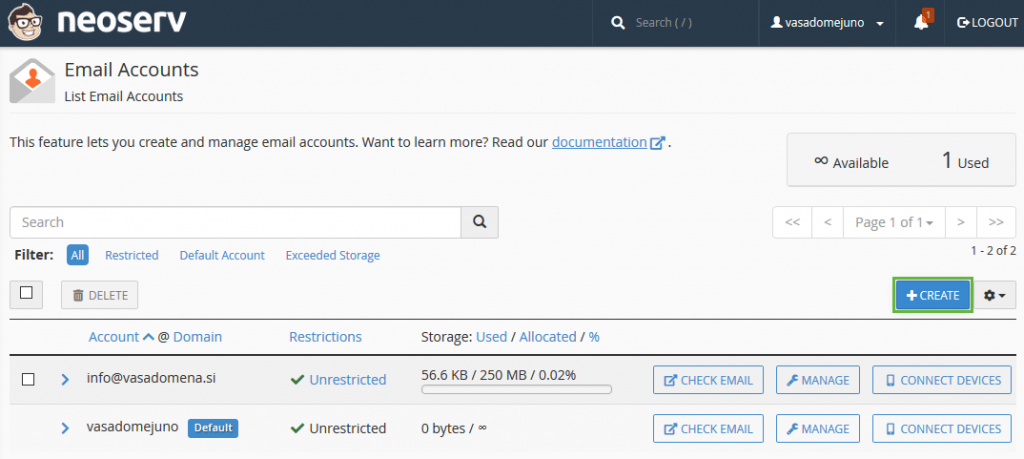Click the previous page arrow
This screenshot has height=459, width=1024.
(x=827, y=222)
